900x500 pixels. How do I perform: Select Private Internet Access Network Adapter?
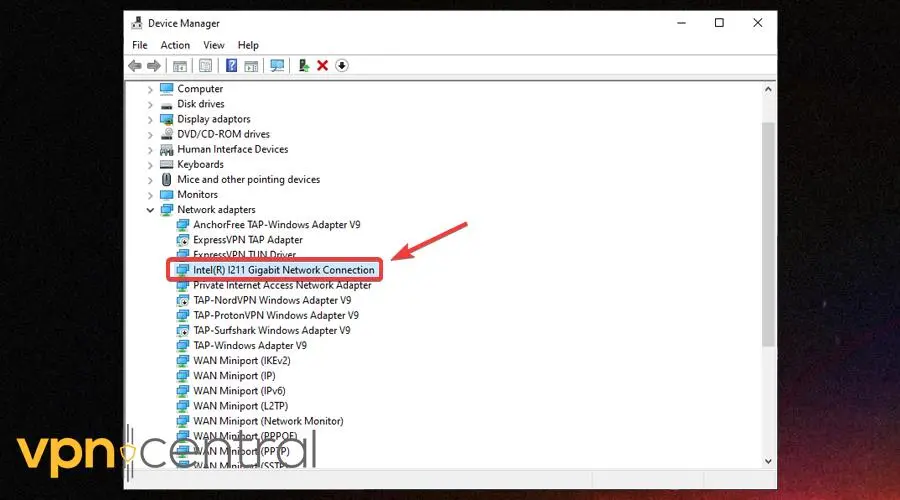click(282, 285)
